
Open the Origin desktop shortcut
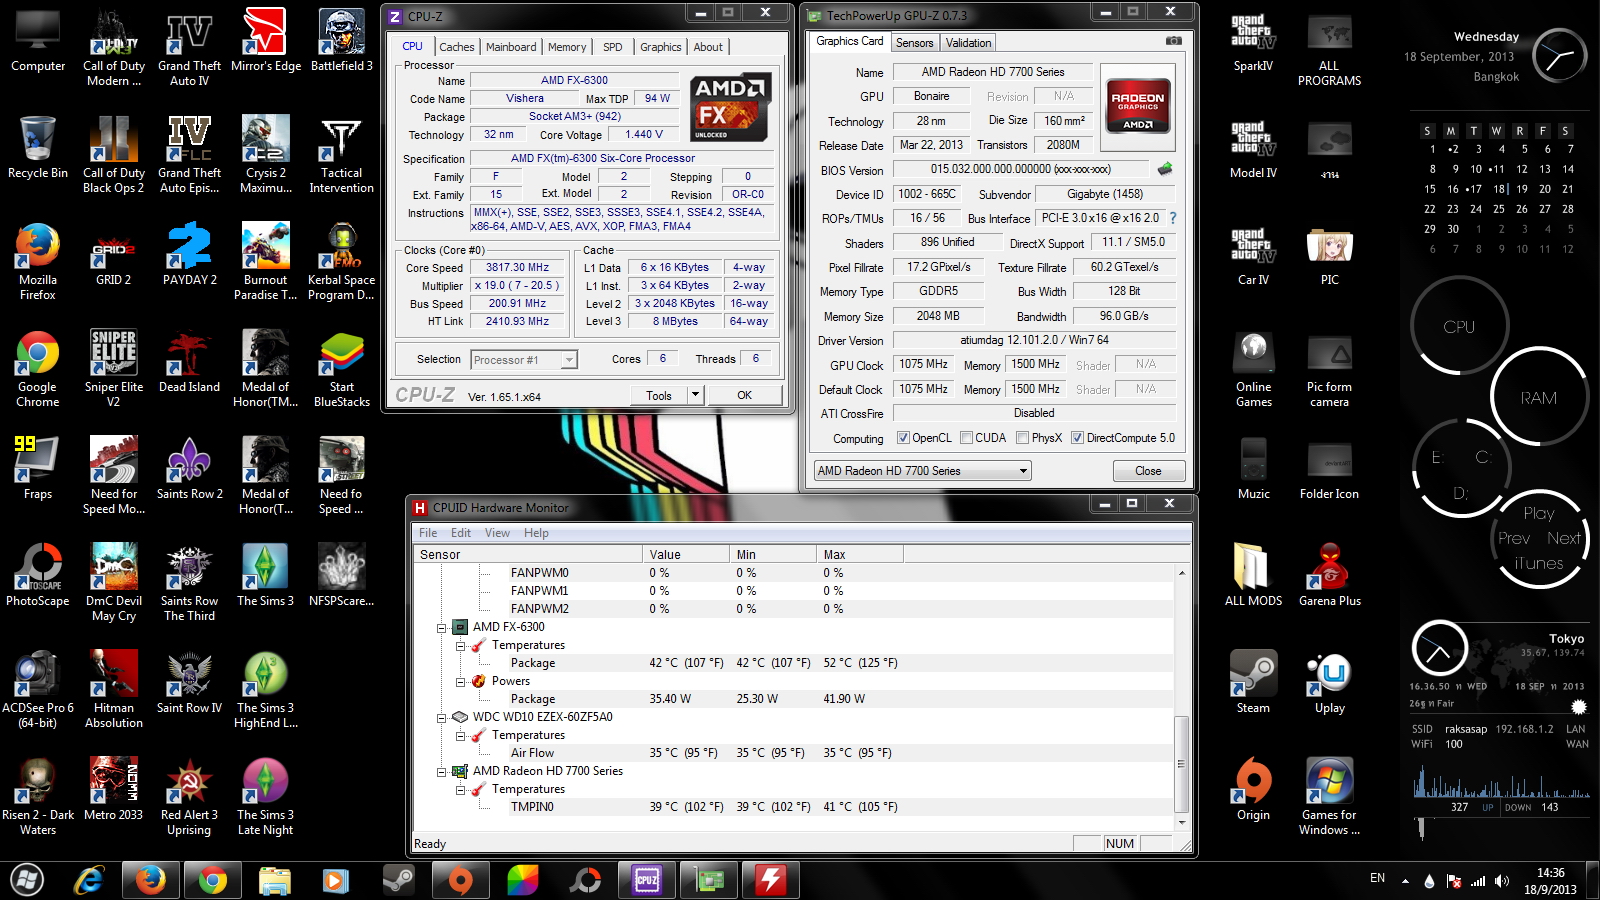pyautogui.click(x=1253, y=790)
